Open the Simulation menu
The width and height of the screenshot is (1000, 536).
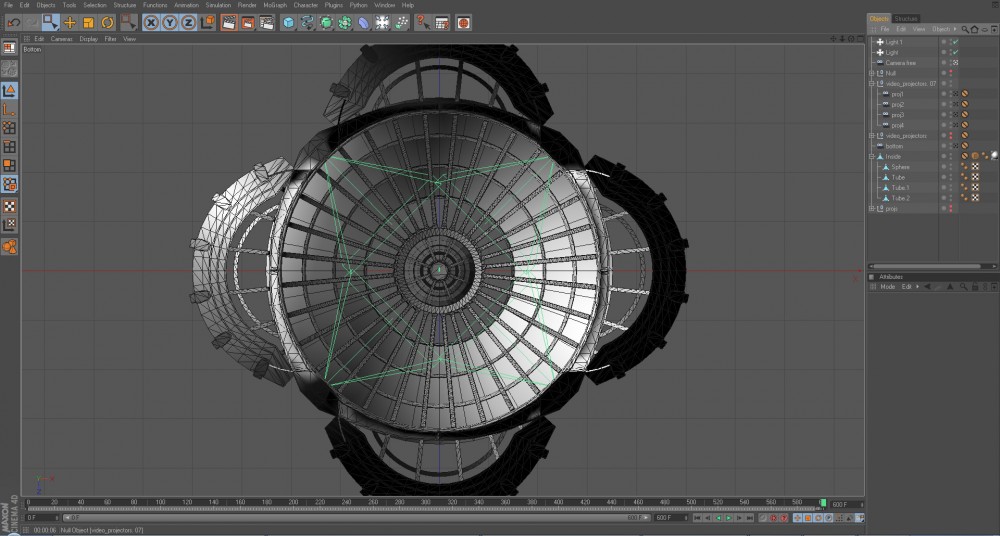(218, 5)
